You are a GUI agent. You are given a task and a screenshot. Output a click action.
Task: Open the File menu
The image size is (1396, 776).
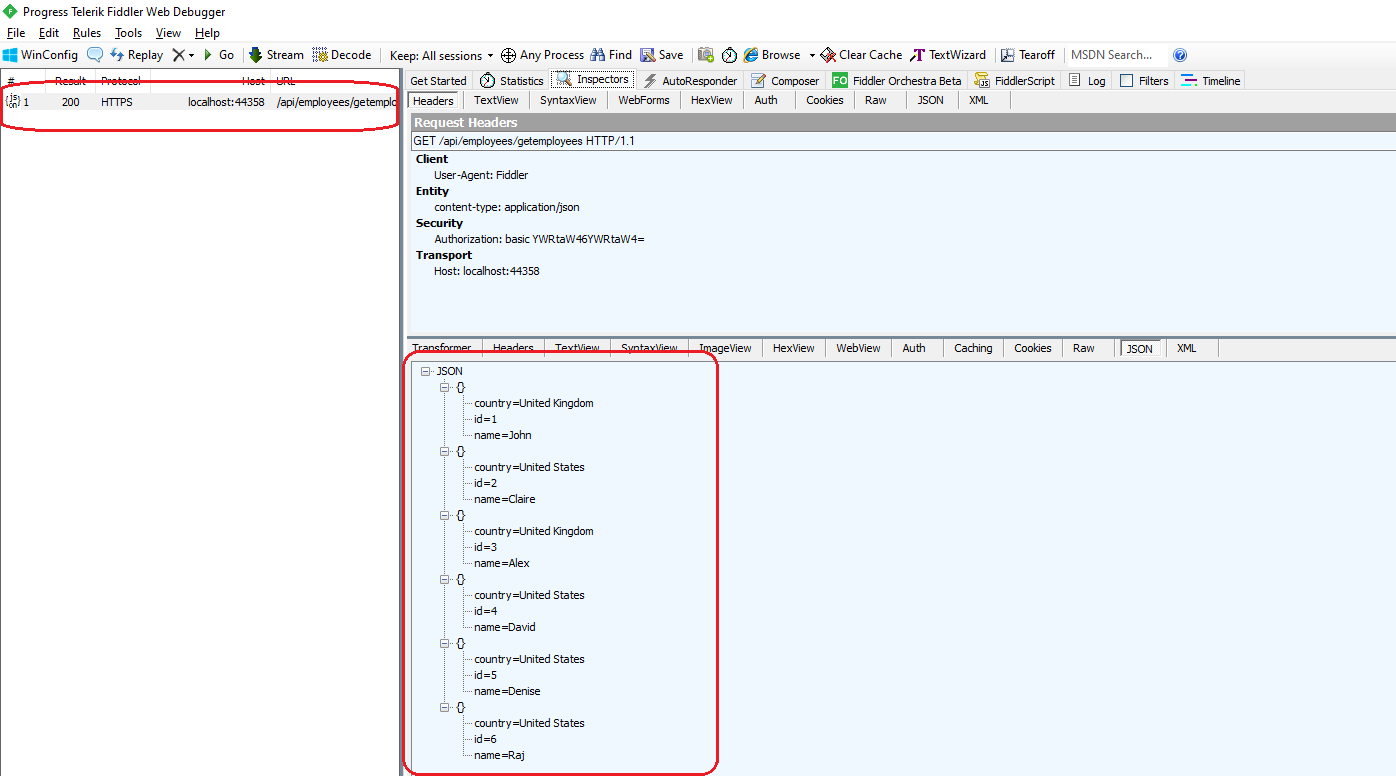(16, 33)
